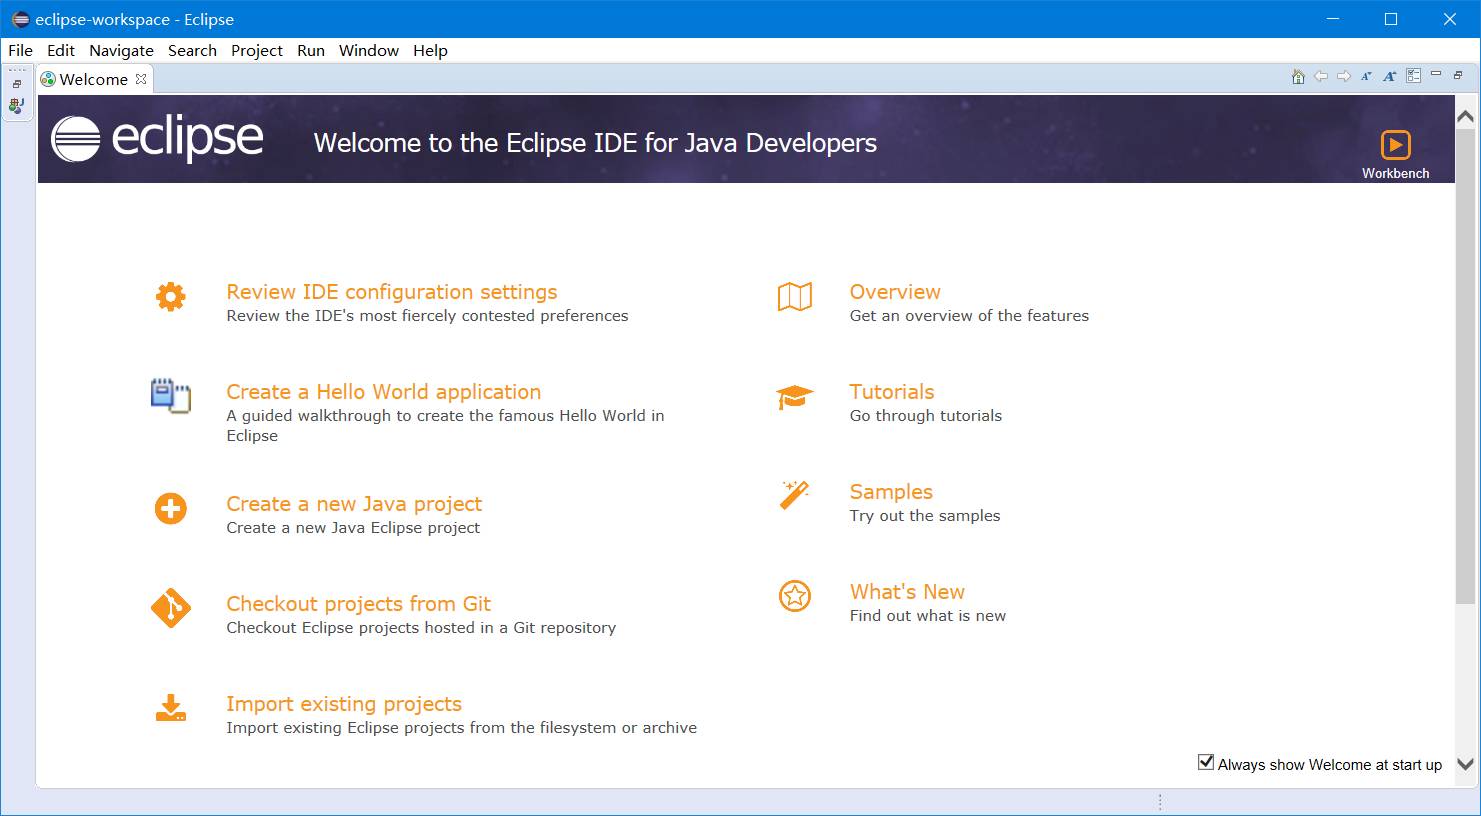Click the Eclipse icon in the title bar
This screenshot has width=1481, height=816.
pos(20,19)
